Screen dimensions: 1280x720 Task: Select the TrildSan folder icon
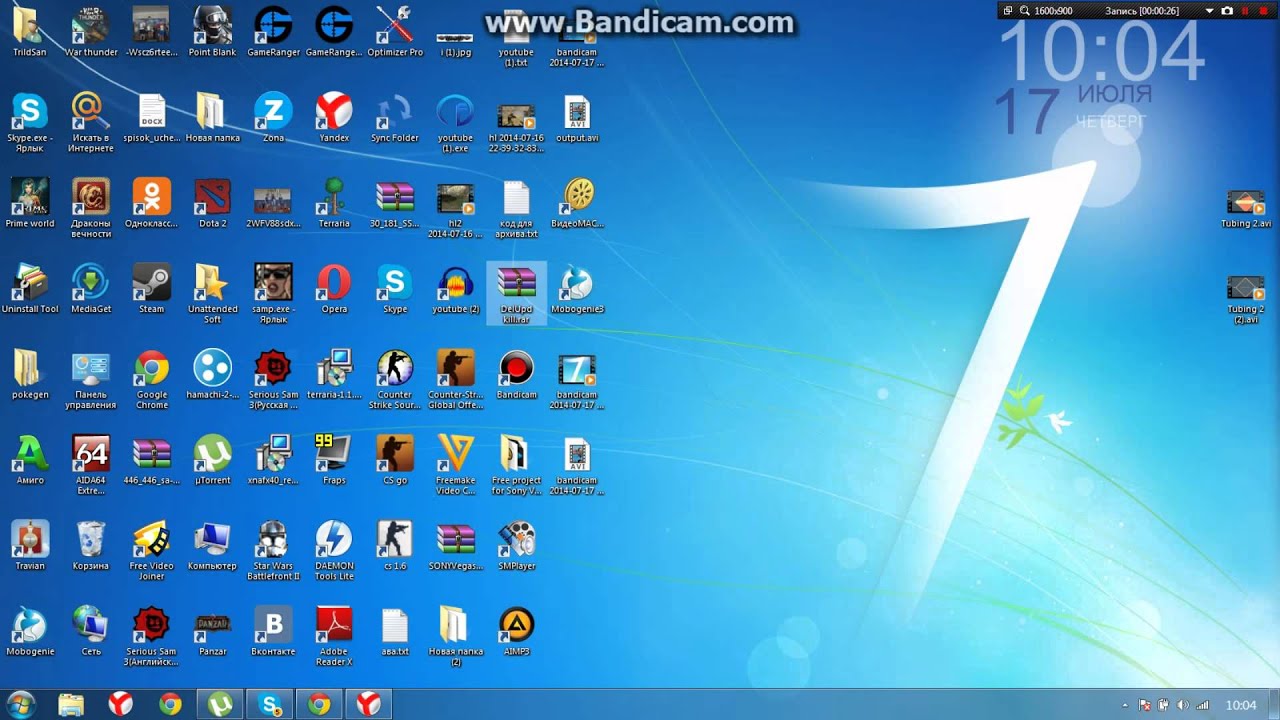coord(30,31)
